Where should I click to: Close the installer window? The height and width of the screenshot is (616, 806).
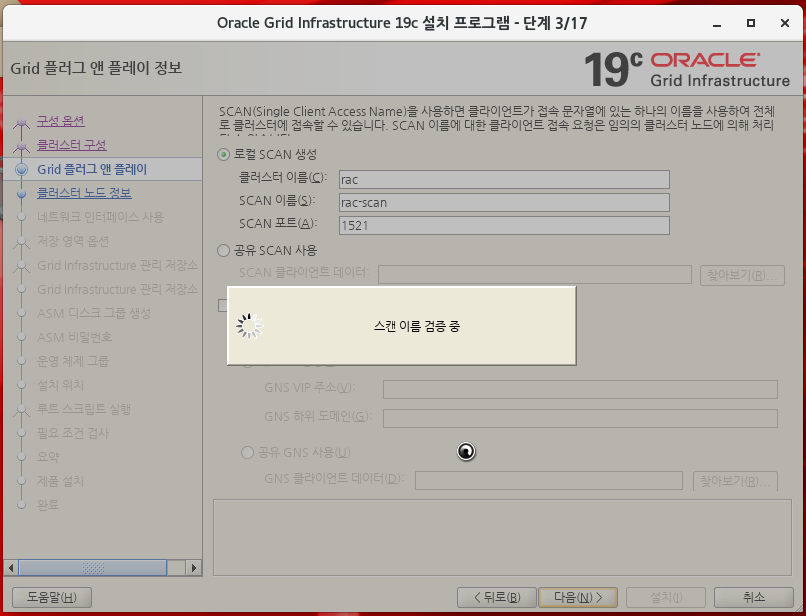[x=785, y=23]
